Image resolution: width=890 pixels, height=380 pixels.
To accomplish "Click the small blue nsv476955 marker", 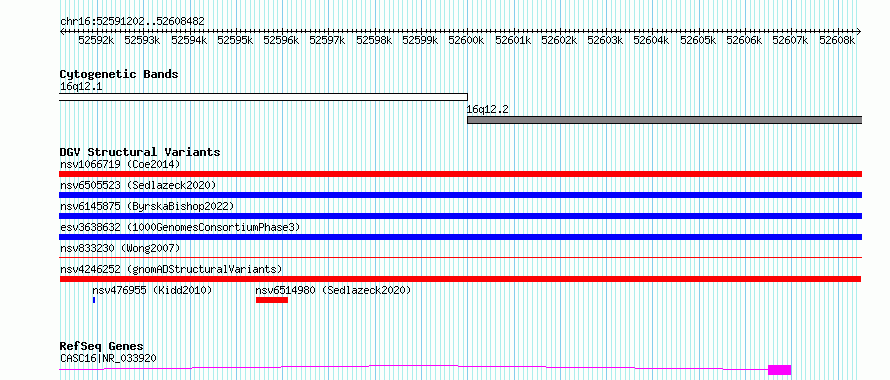I will tap(94, 300).
